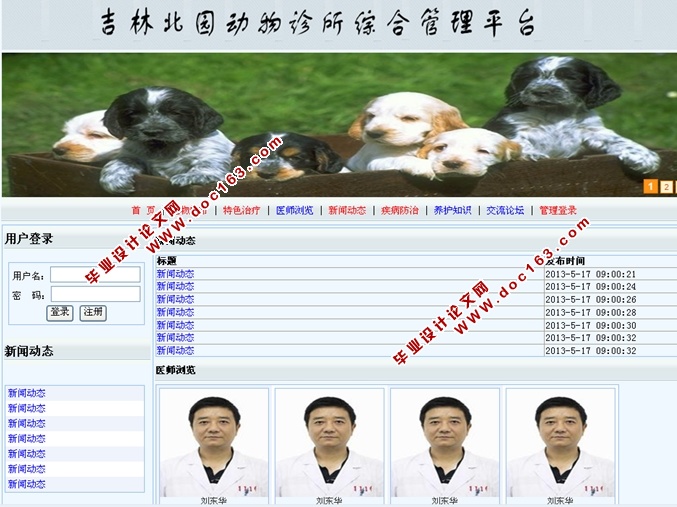677x507 pixels.
Task: Click the 登录 login button
Action: pyautogui.click(x=60, y=312)
